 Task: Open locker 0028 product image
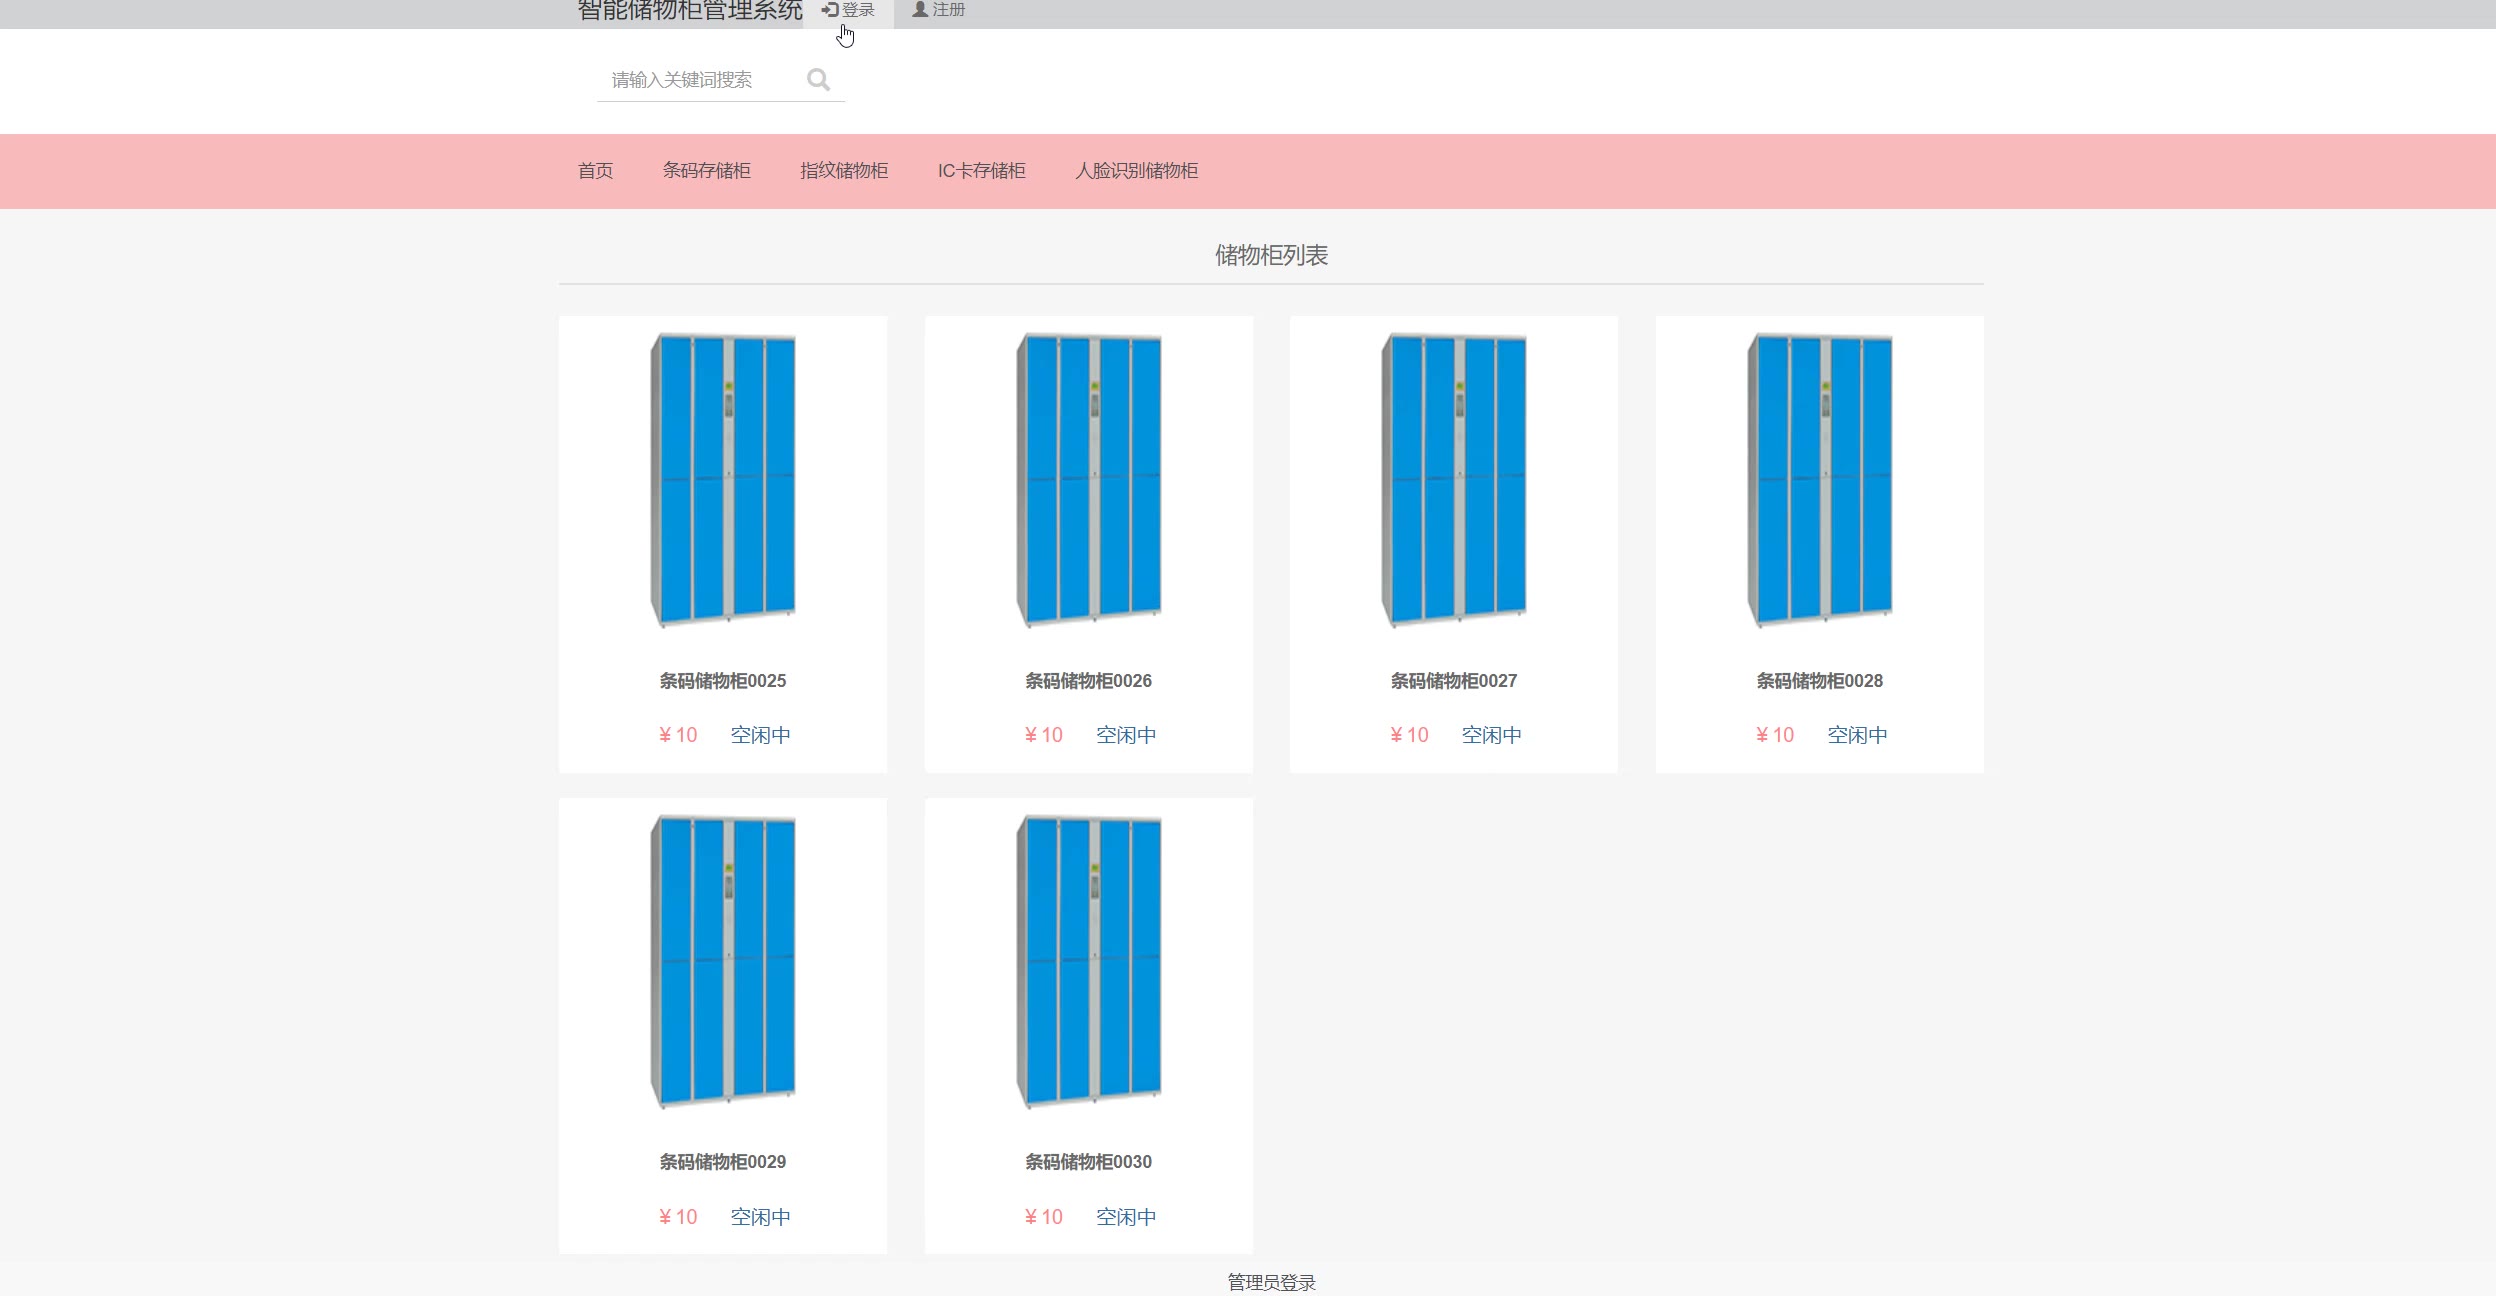[x=1819, y=480]
